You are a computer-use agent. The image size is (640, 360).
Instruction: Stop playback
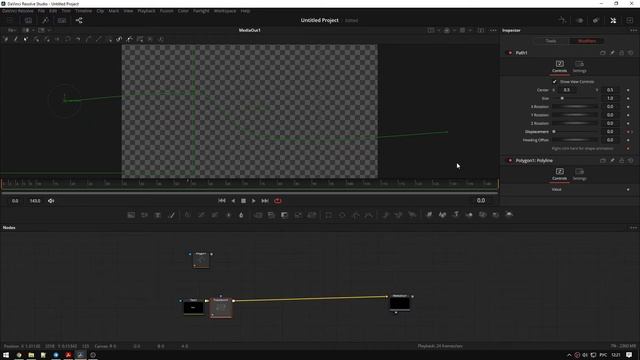(243, 201)
